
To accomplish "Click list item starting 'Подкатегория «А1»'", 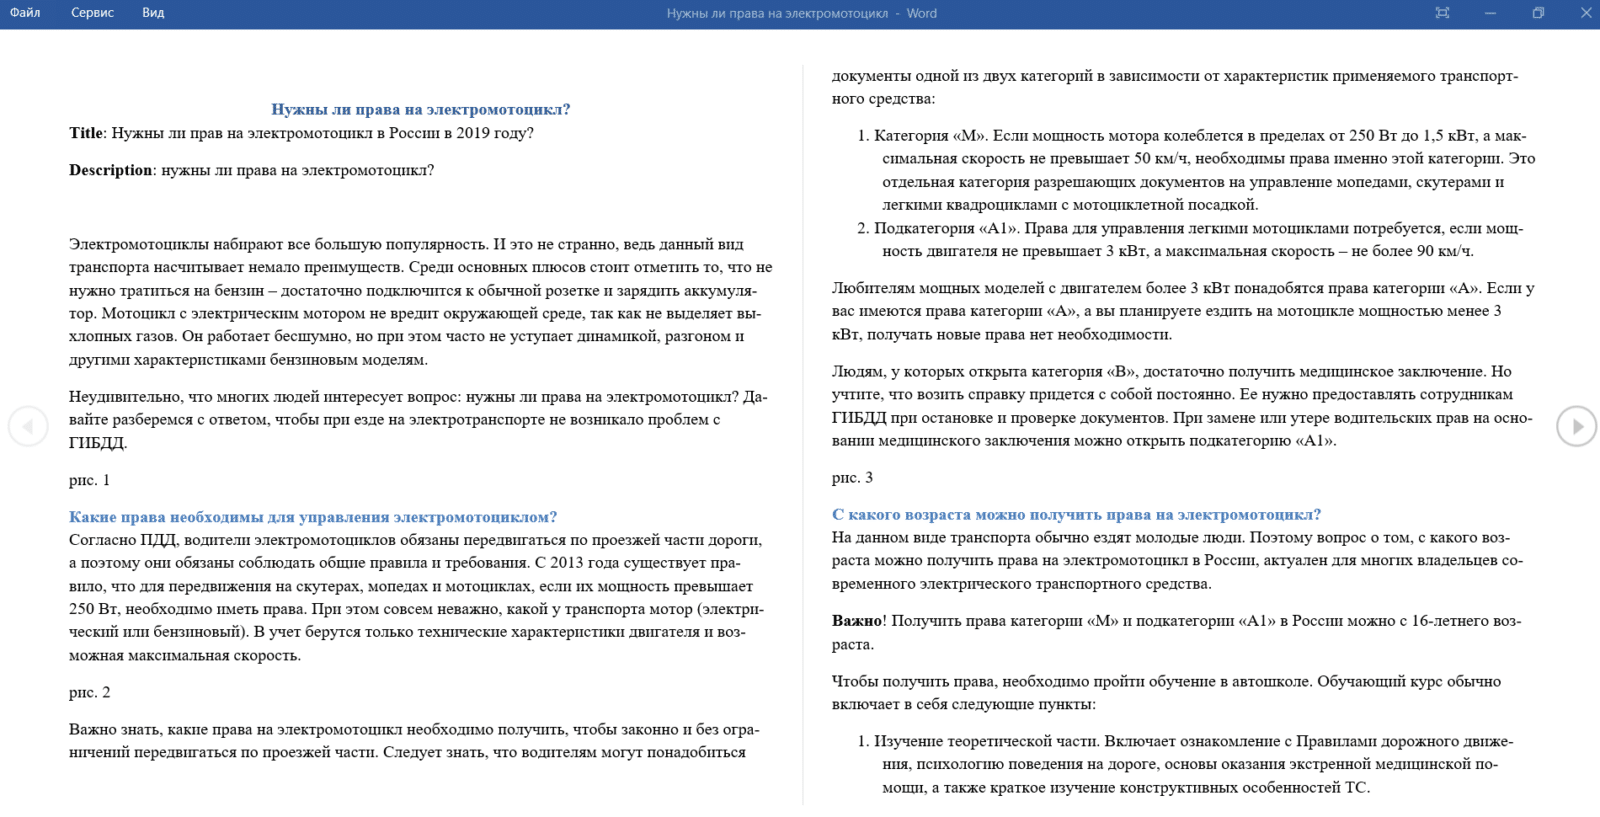I will coord(1190,240).
